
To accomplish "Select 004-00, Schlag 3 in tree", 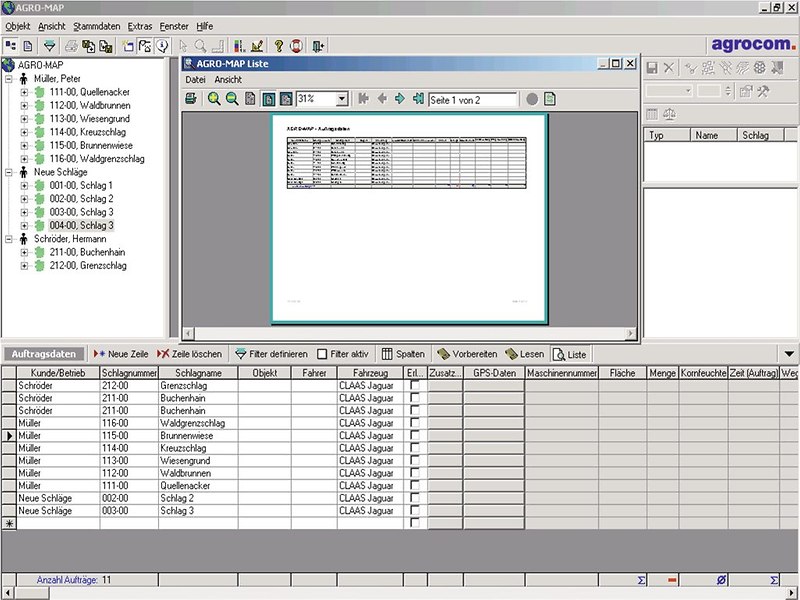I will pyautogui.click(x=81, y=226).
